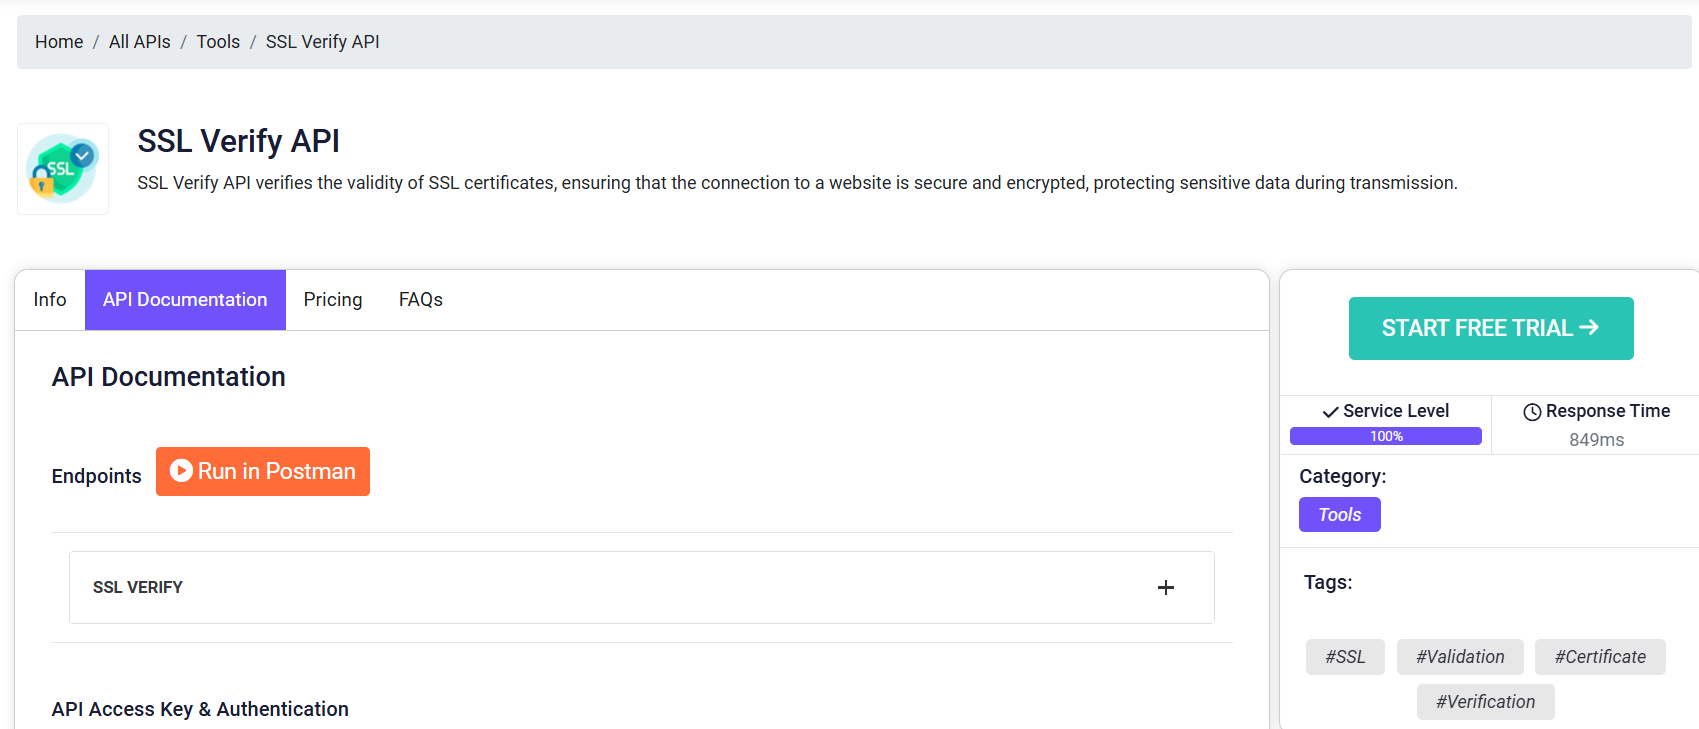Click the Postman play icon
Image resolution: width=1699 pixels, height=729 pixels.
[181, 471]
